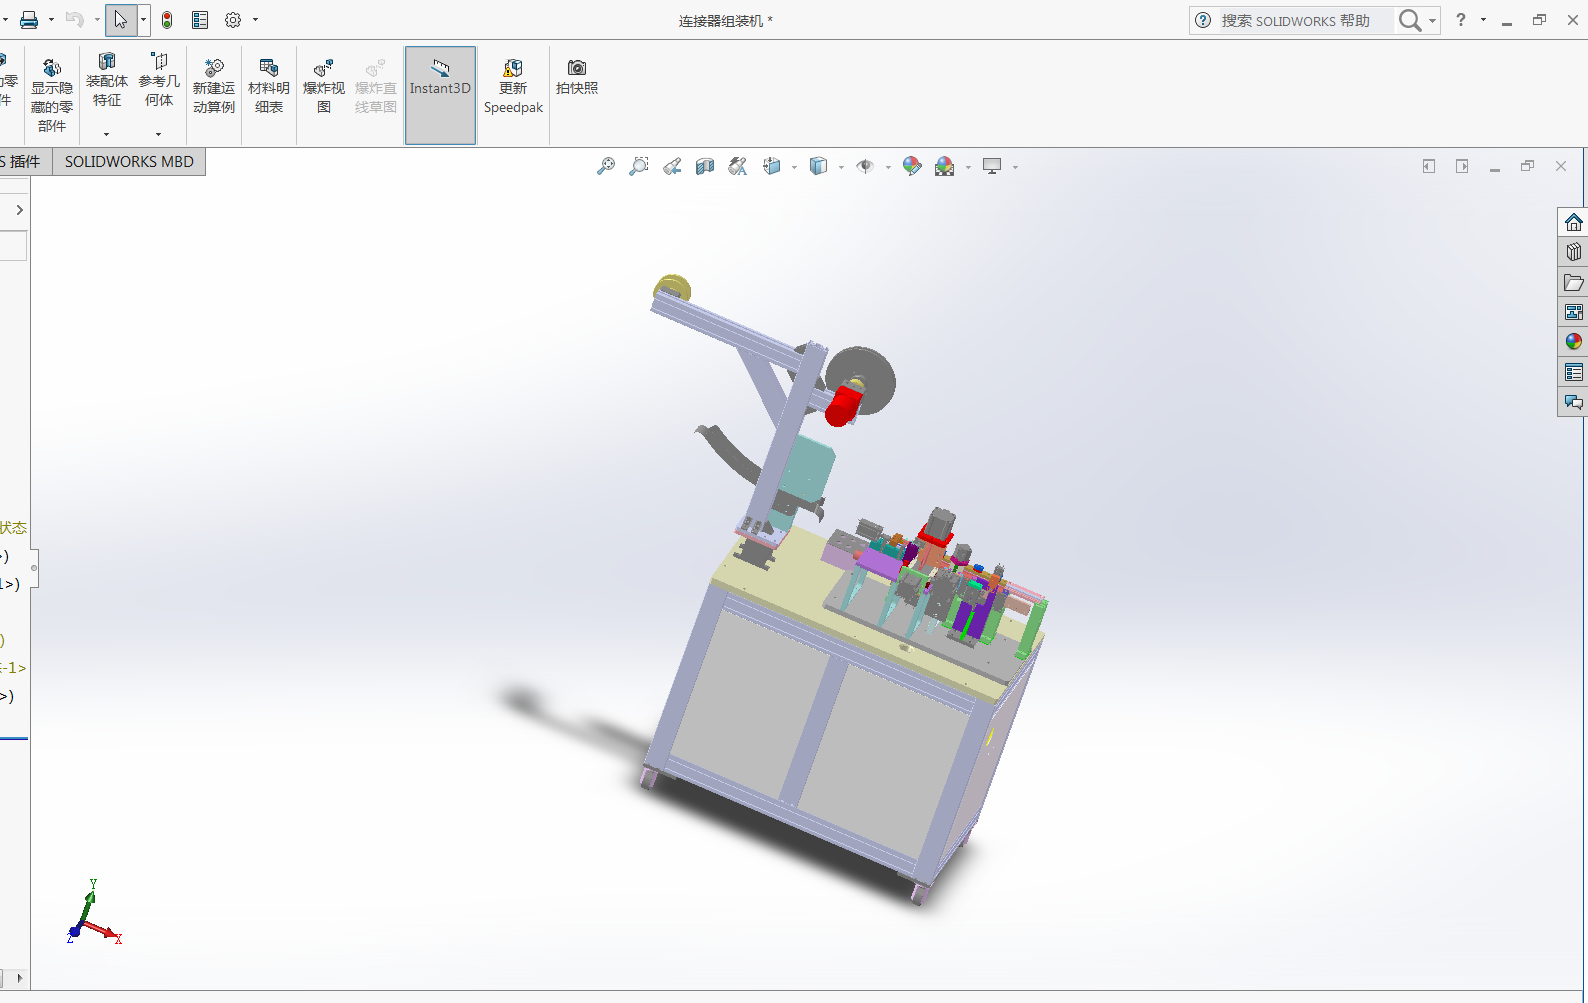Activate the Section View tool
This screenshot has height=1003, width=1588.
pos(705,167)
